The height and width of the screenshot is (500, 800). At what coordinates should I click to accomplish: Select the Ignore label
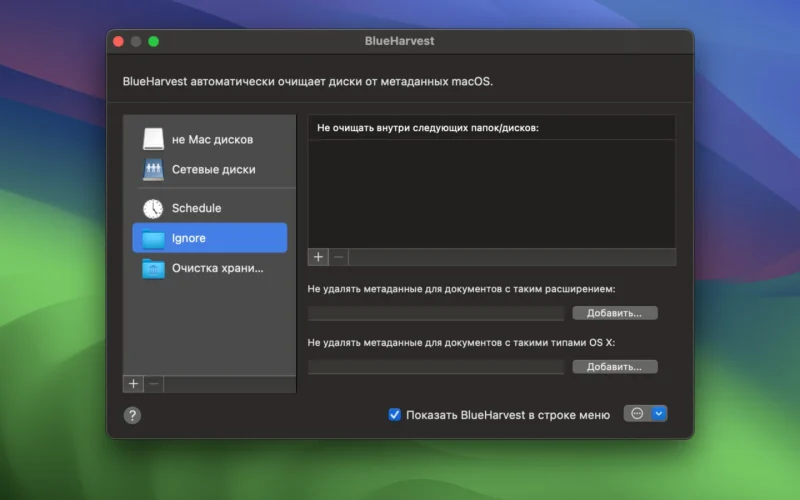coord(189,238)
